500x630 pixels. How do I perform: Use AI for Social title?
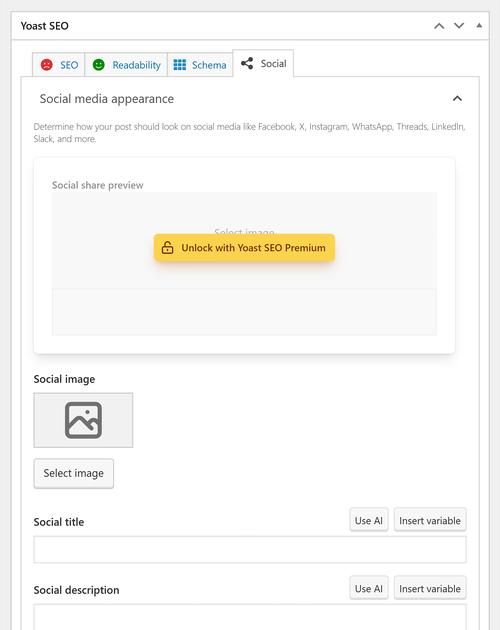click(369, 520)
